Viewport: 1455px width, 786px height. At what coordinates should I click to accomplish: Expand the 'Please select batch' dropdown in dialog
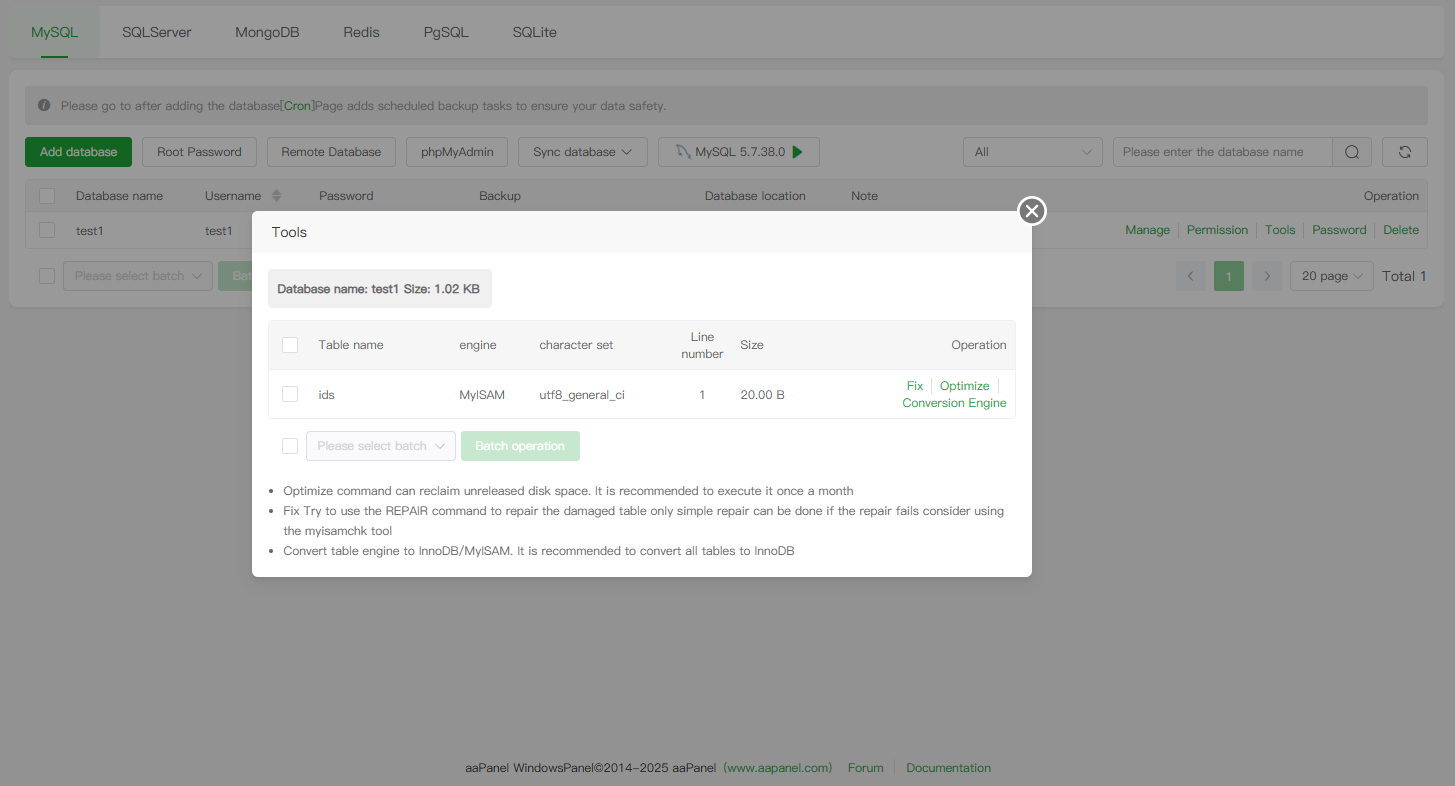pyautogui.click(x=381, y=446)
